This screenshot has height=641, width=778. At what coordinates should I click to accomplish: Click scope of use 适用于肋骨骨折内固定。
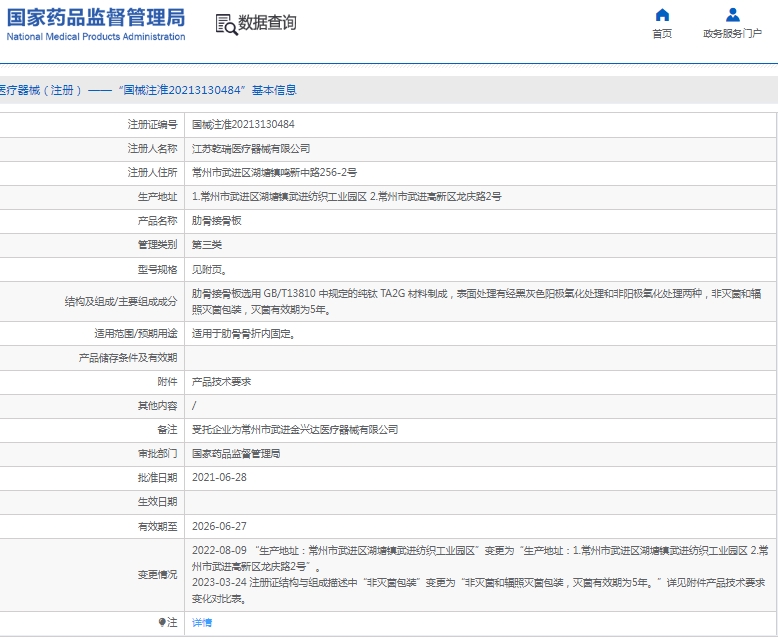pyautogui.click(x=244, y=334)
